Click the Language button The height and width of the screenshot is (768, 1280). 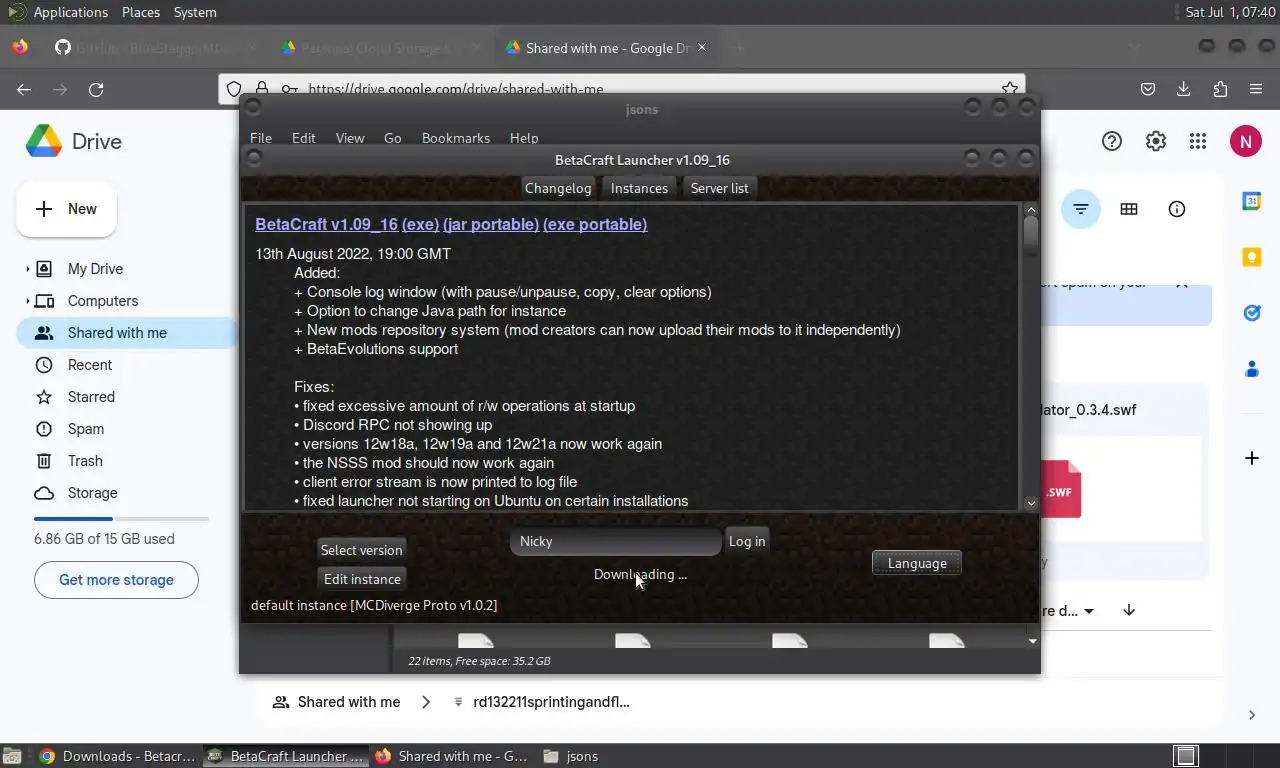point(917,563)
